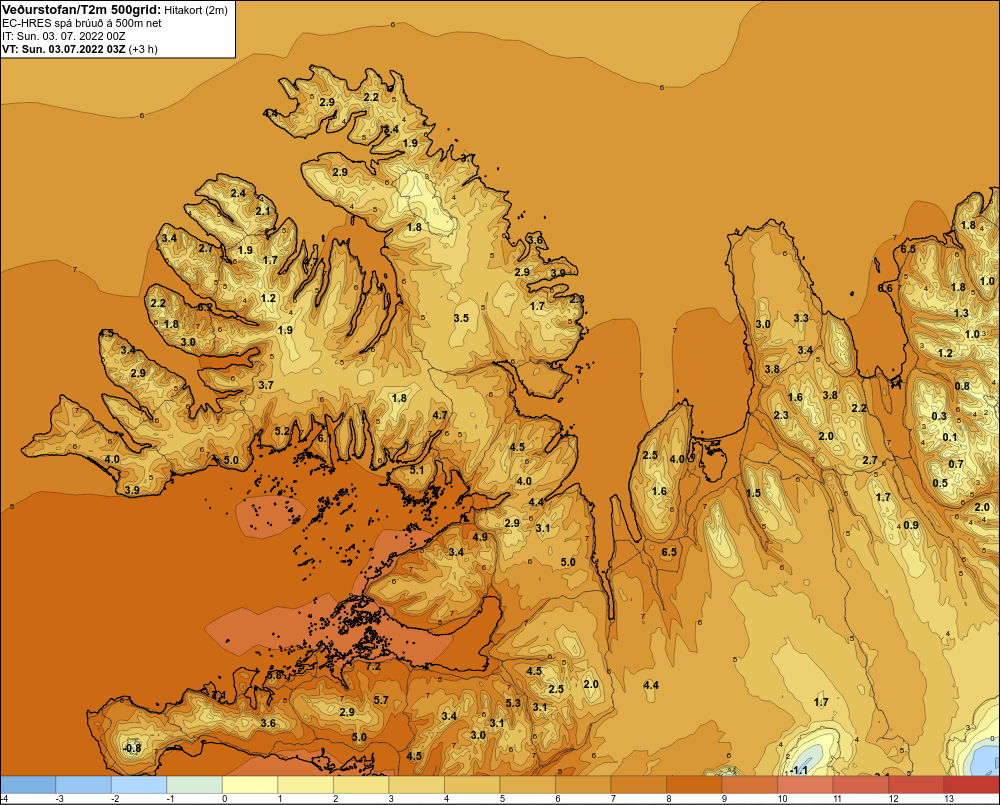The width and height of the screenshot is (1000, 805).
Task: Click the legend swatch between 11 and 12
Action: click(x=860, y=784)
